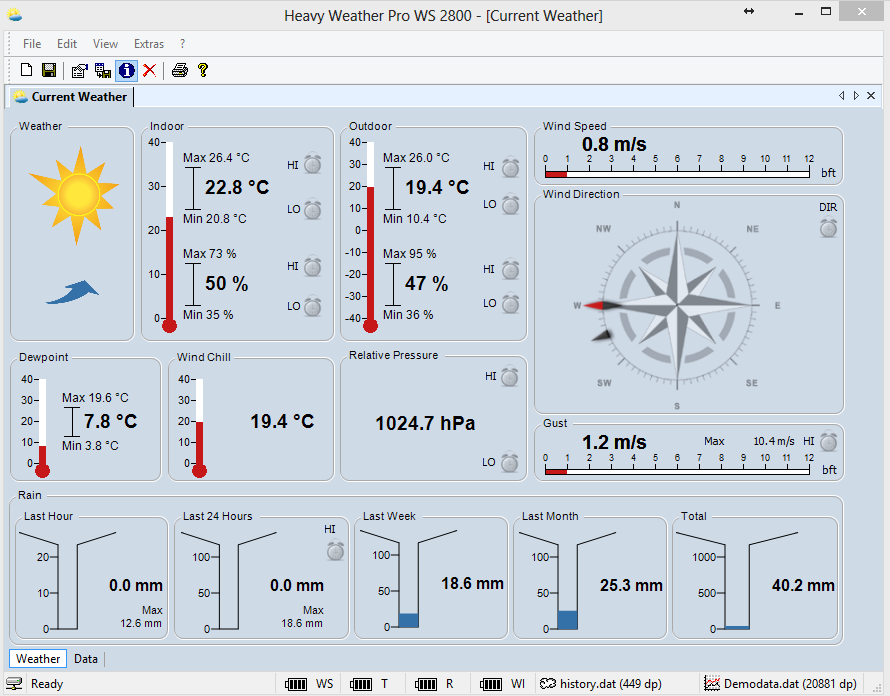Click the Wind Chill thermometer gauge
Viewport: 890px width, 696px height.
(x=199, y=427)
